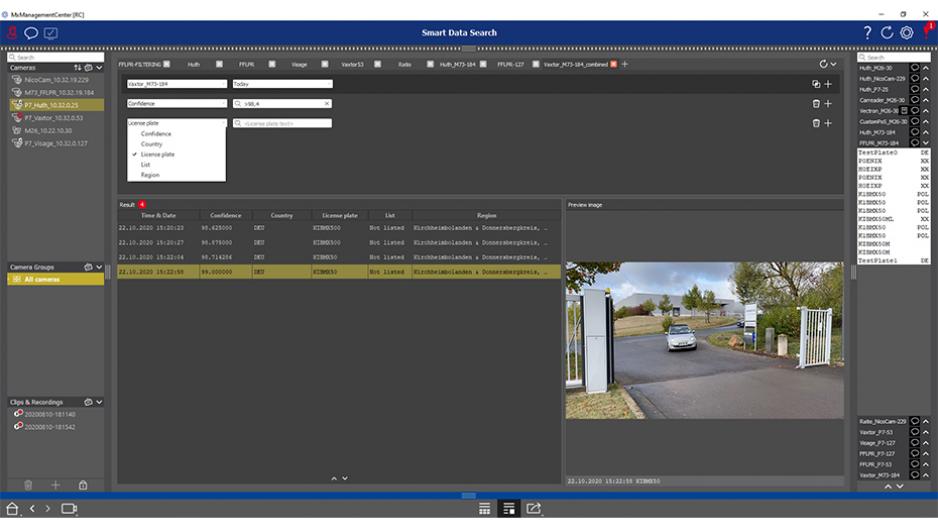
Task: Click the Camera Groups panel view icon
Action: [89, 267]
